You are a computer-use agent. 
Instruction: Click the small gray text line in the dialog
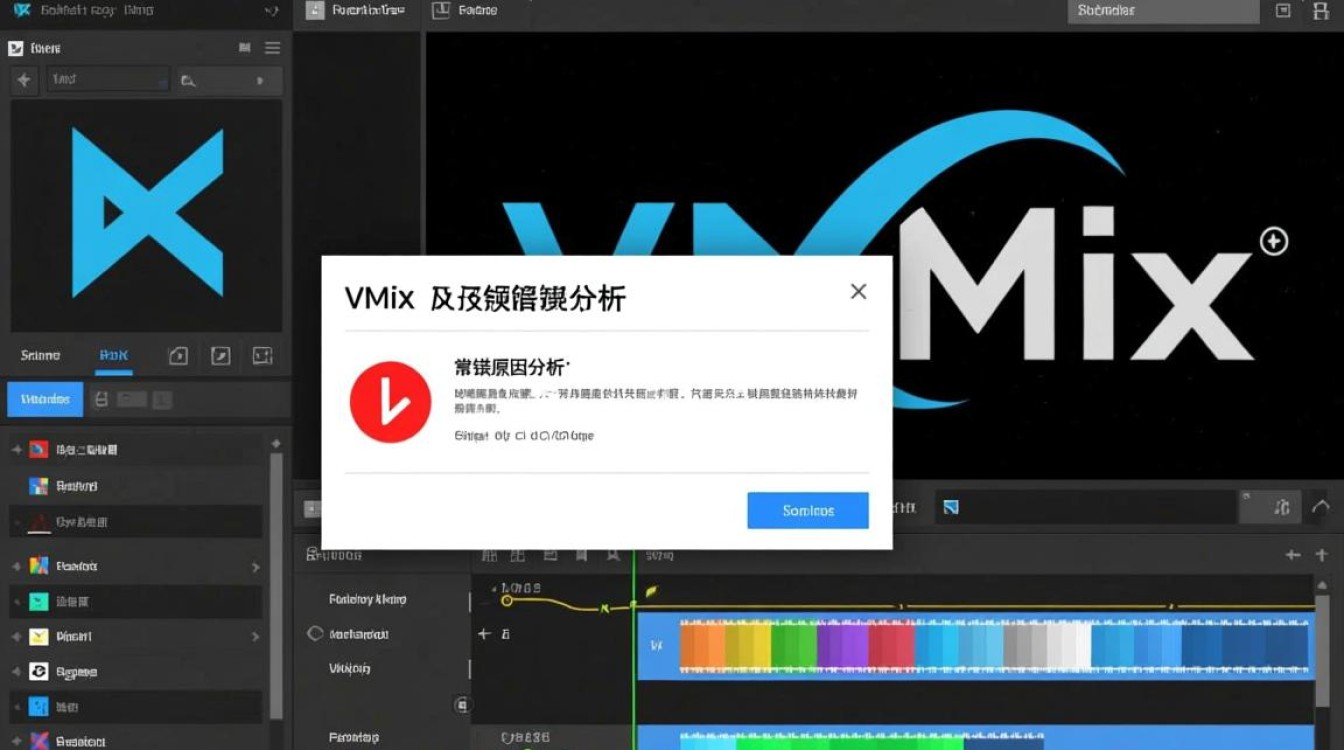click(x=524, y=436)
